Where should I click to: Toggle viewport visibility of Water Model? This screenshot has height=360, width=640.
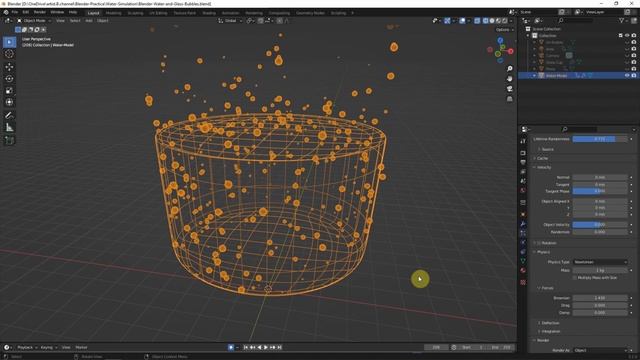[627, 76]
